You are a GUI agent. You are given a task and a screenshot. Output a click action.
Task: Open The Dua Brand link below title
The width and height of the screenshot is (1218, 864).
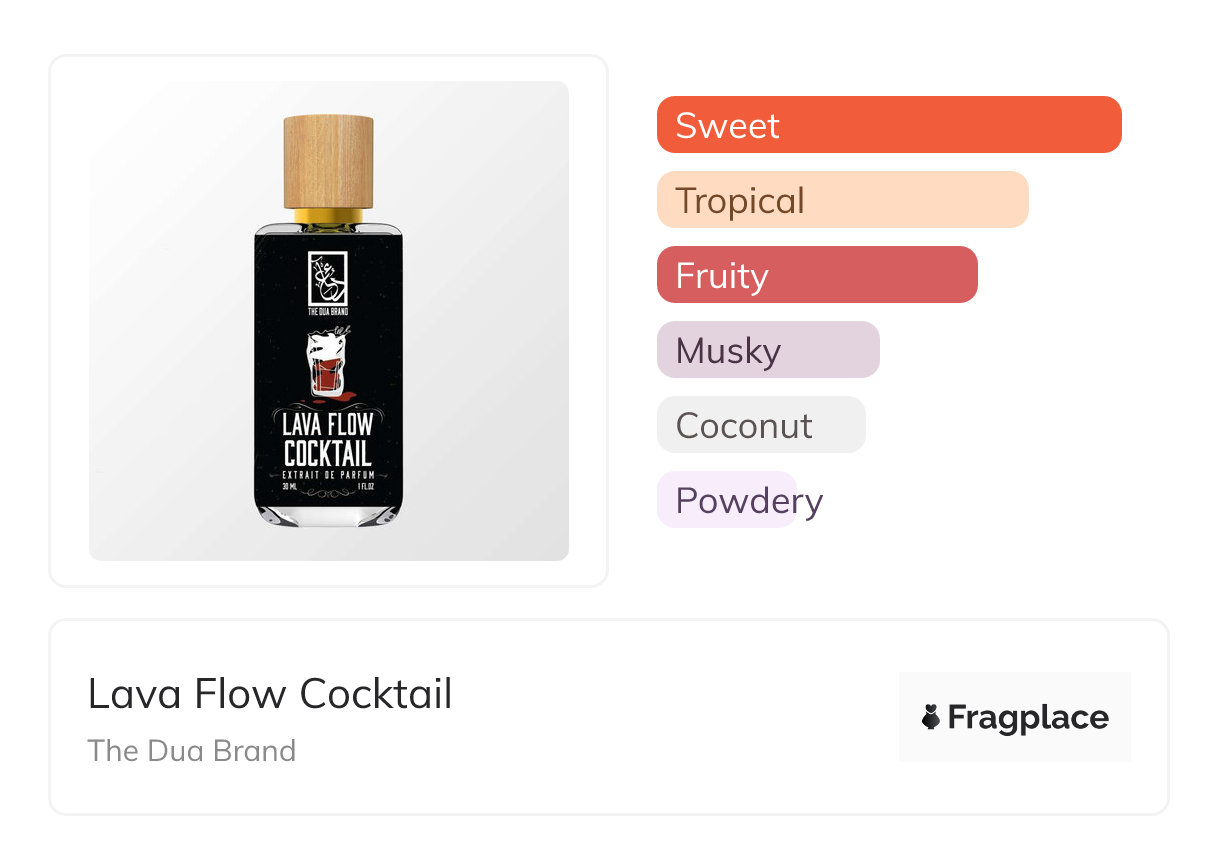(x=192, y=751)
